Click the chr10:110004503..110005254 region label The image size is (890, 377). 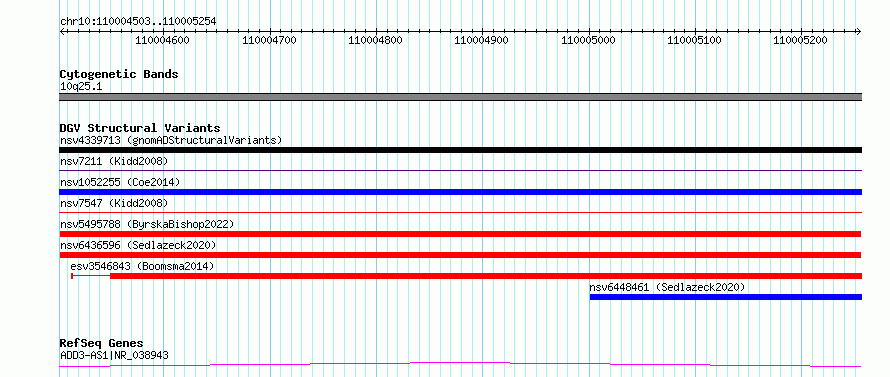click(138, 21)
